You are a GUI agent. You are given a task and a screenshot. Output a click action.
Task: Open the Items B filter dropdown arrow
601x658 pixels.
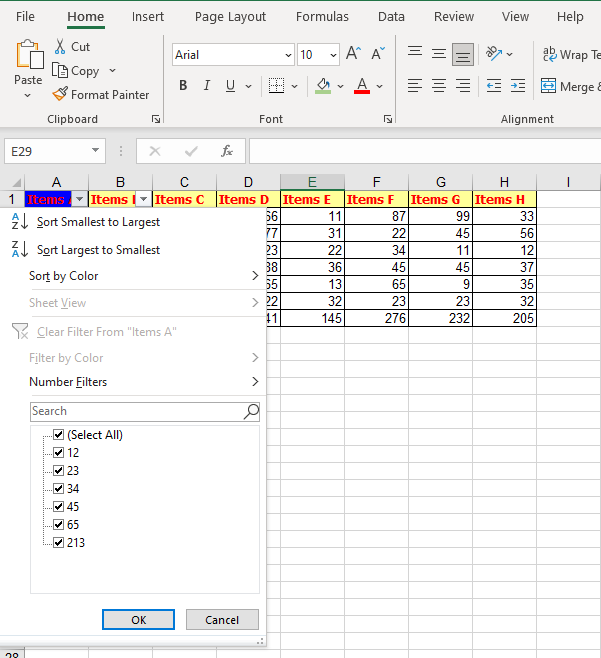(142, 199)
